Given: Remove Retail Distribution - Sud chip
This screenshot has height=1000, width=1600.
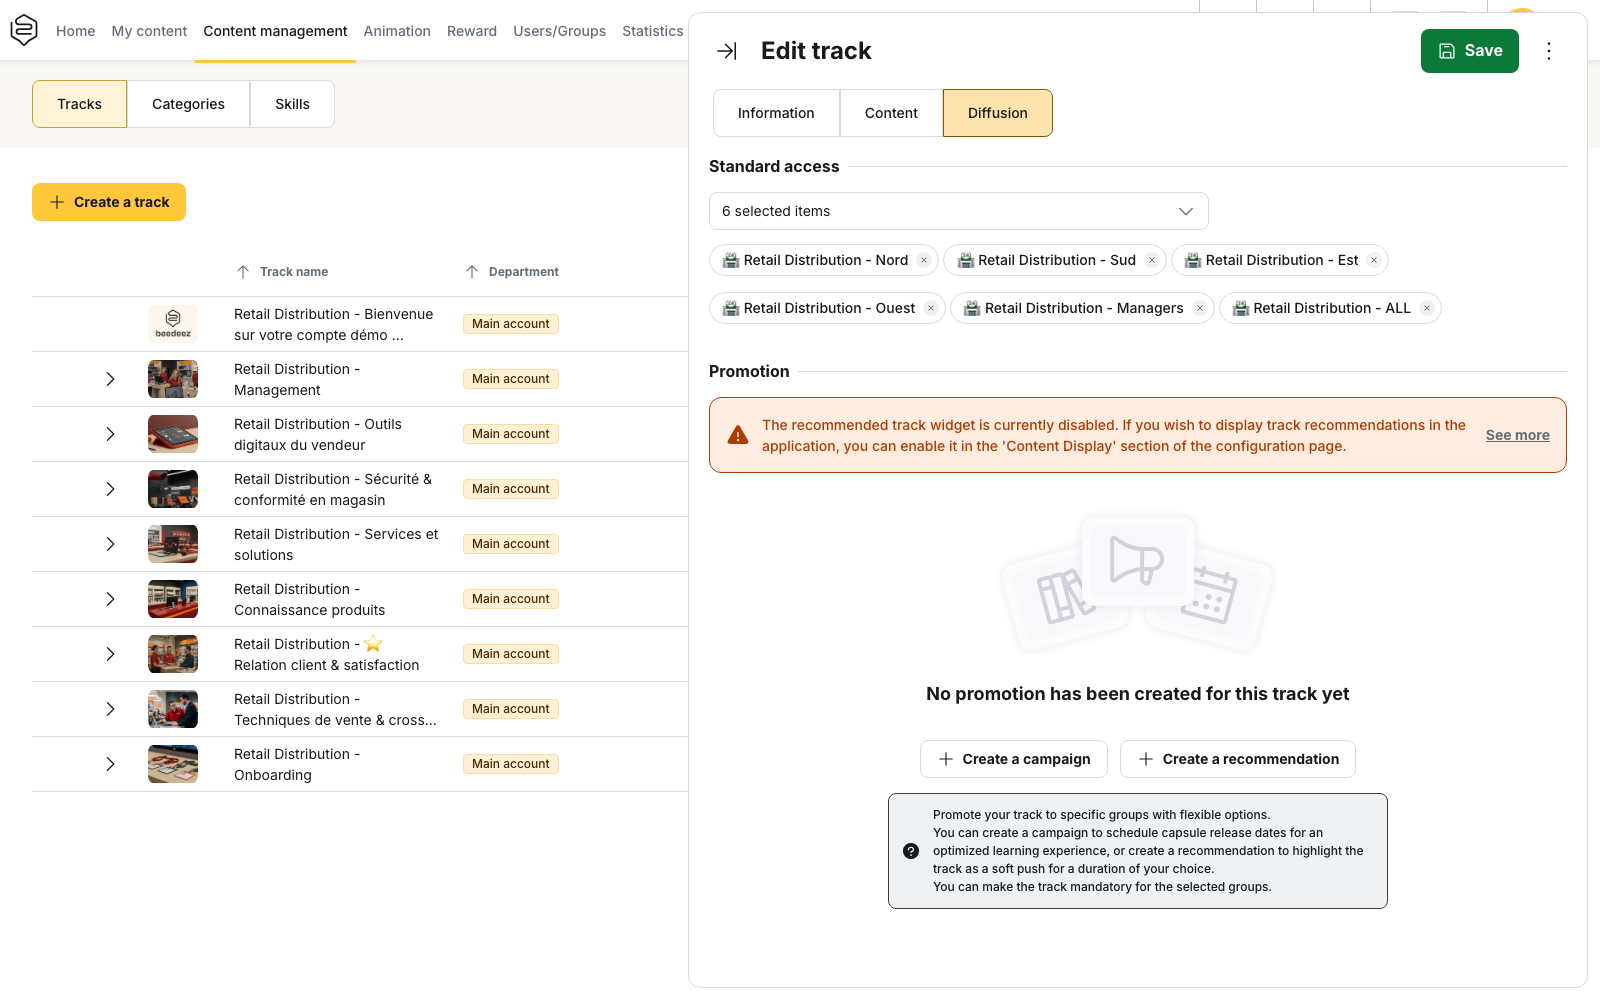Looking at the screenshot, I should click(x=1152, y=260).
